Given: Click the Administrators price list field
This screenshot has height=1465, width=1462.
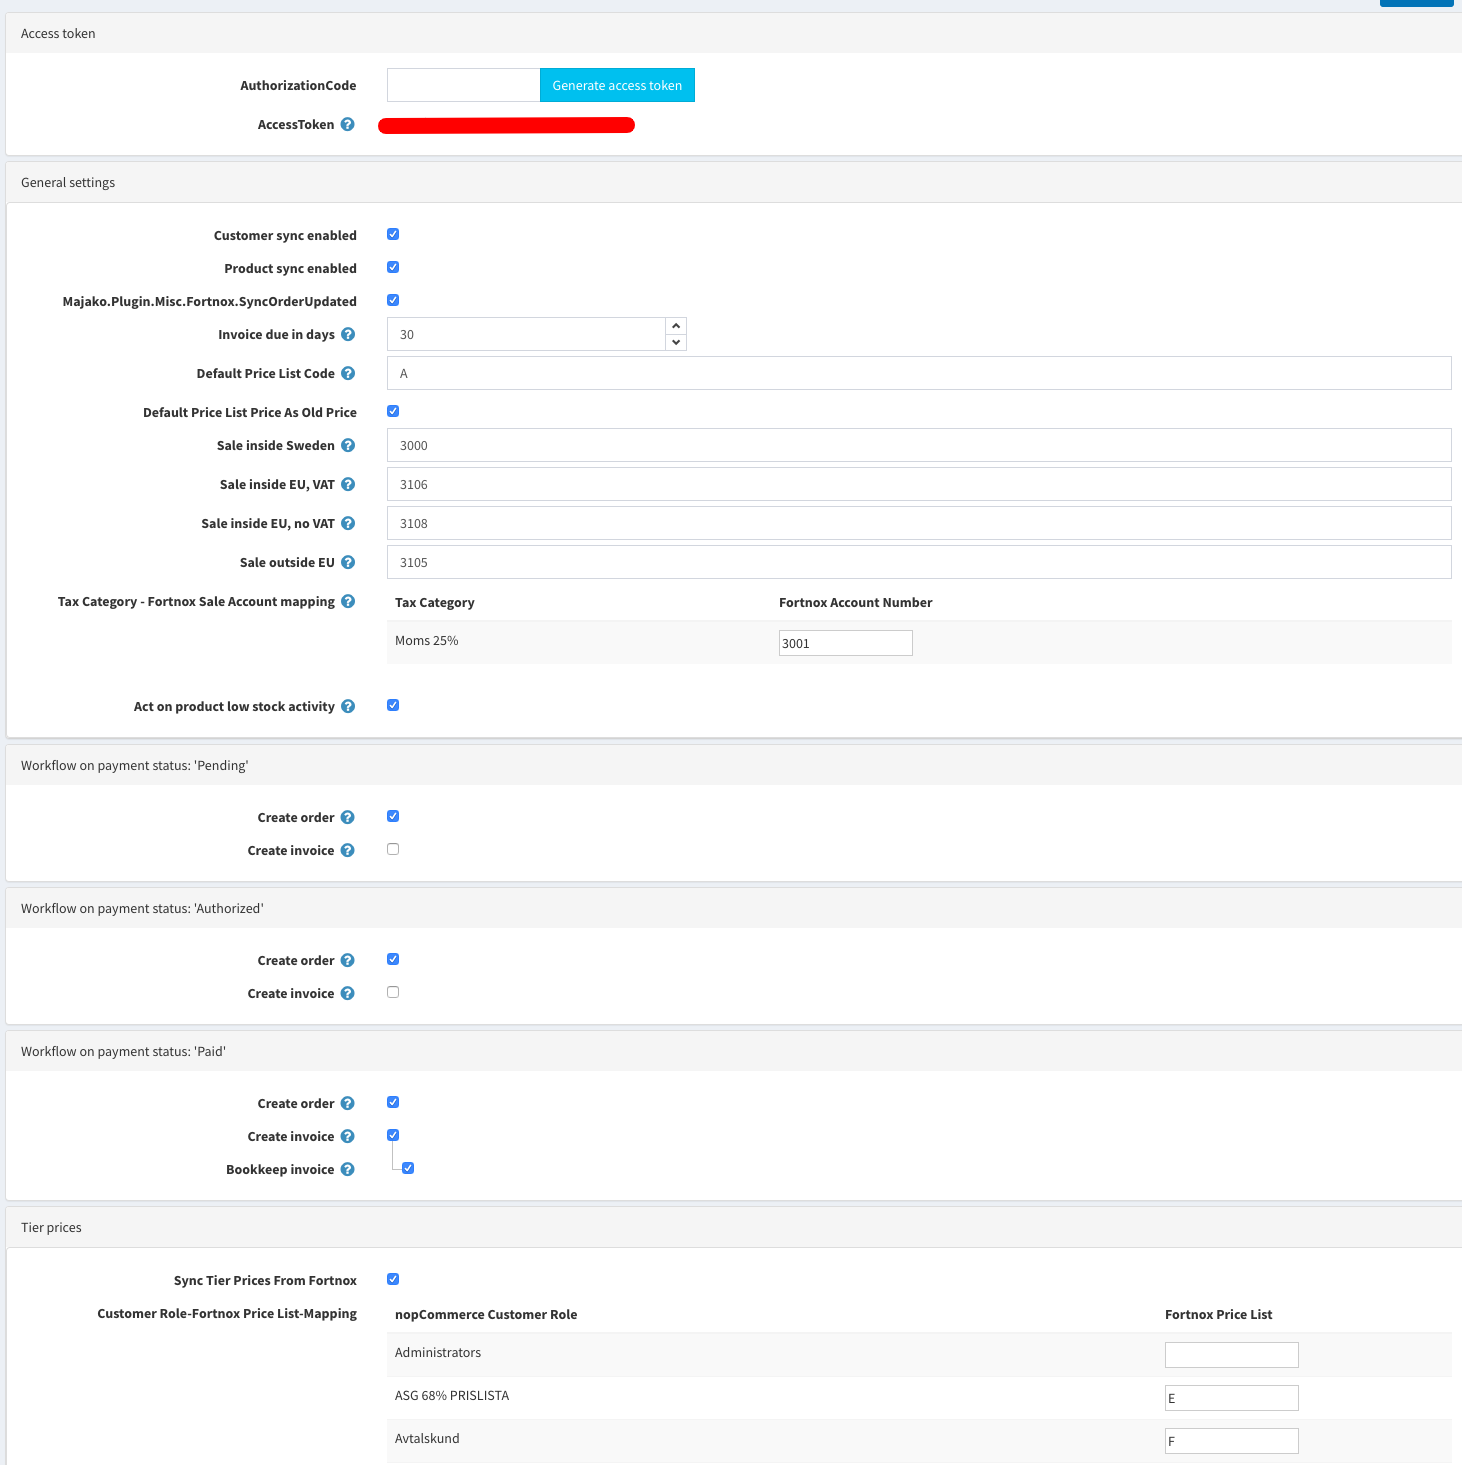Looking at the screenshot, I should pos(1232,1355).
